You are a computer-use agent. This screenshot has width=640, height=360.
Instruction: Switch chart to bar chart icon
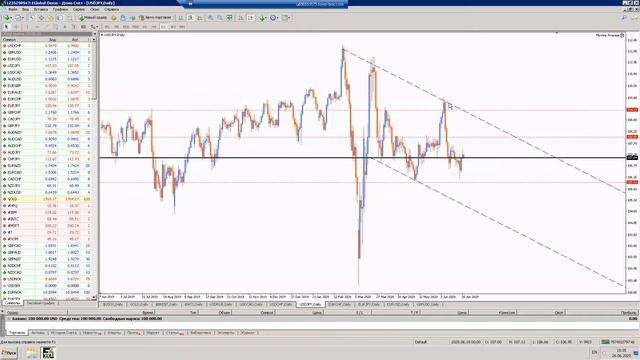[180, 18]
